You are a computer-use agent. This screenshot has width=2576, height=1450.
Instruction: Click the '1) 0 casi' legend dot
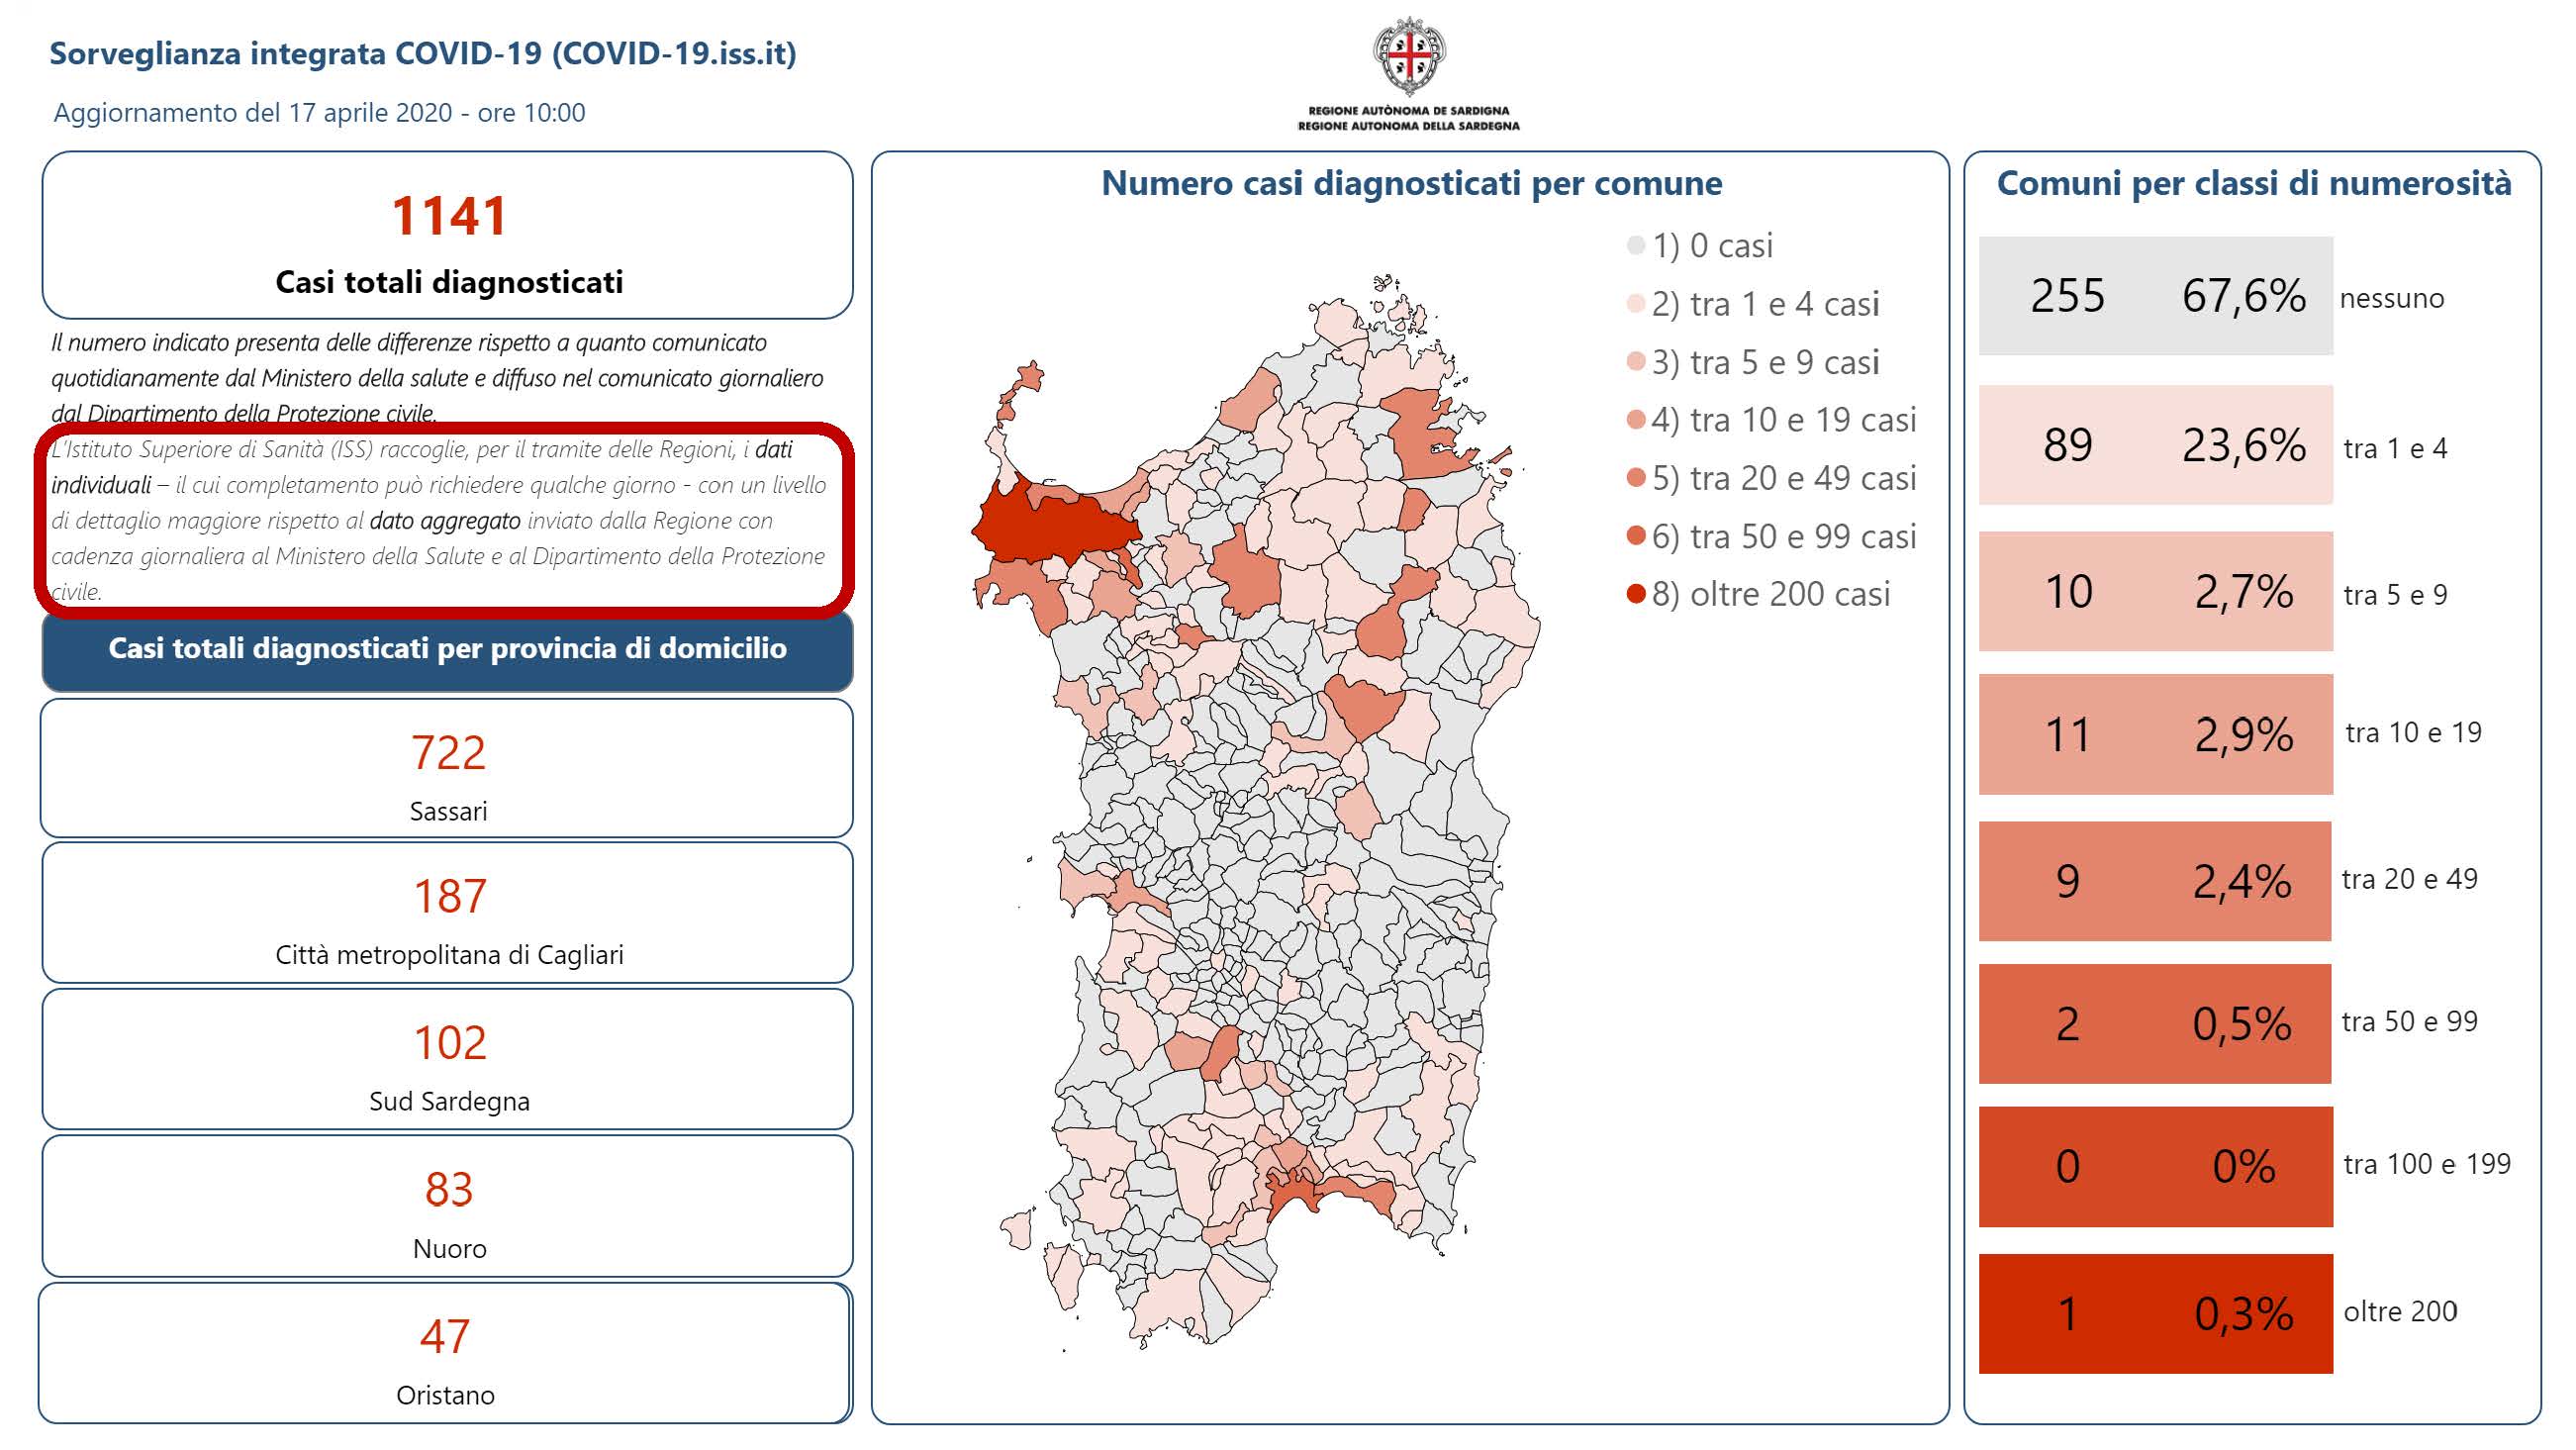(1636, 245)
